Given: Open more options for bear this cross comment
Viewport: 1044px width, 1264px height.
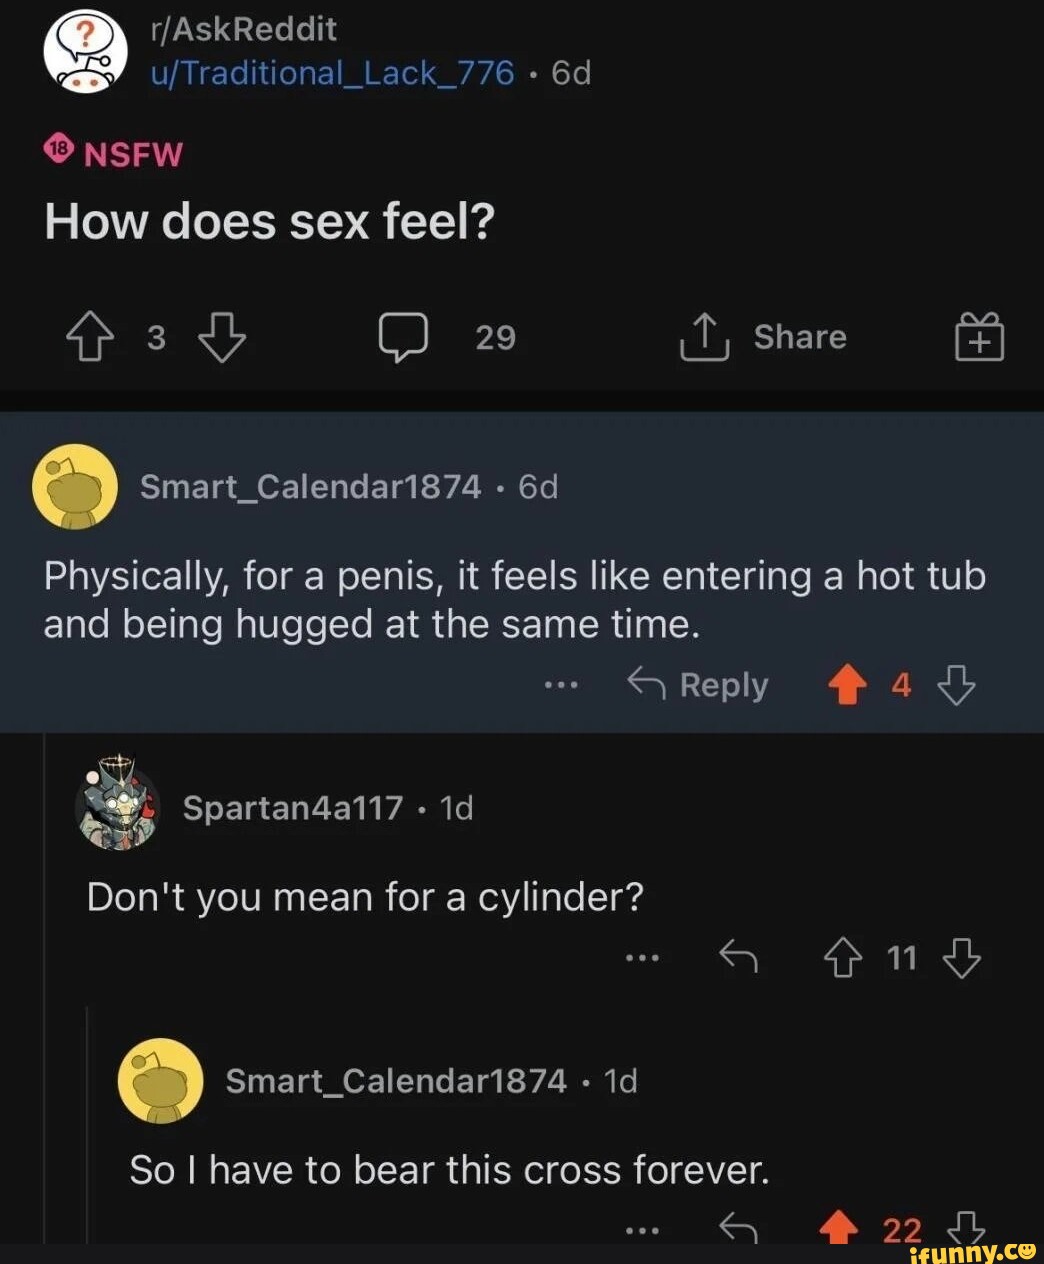Looking at the screenshot, I should tap(641, 1231).
